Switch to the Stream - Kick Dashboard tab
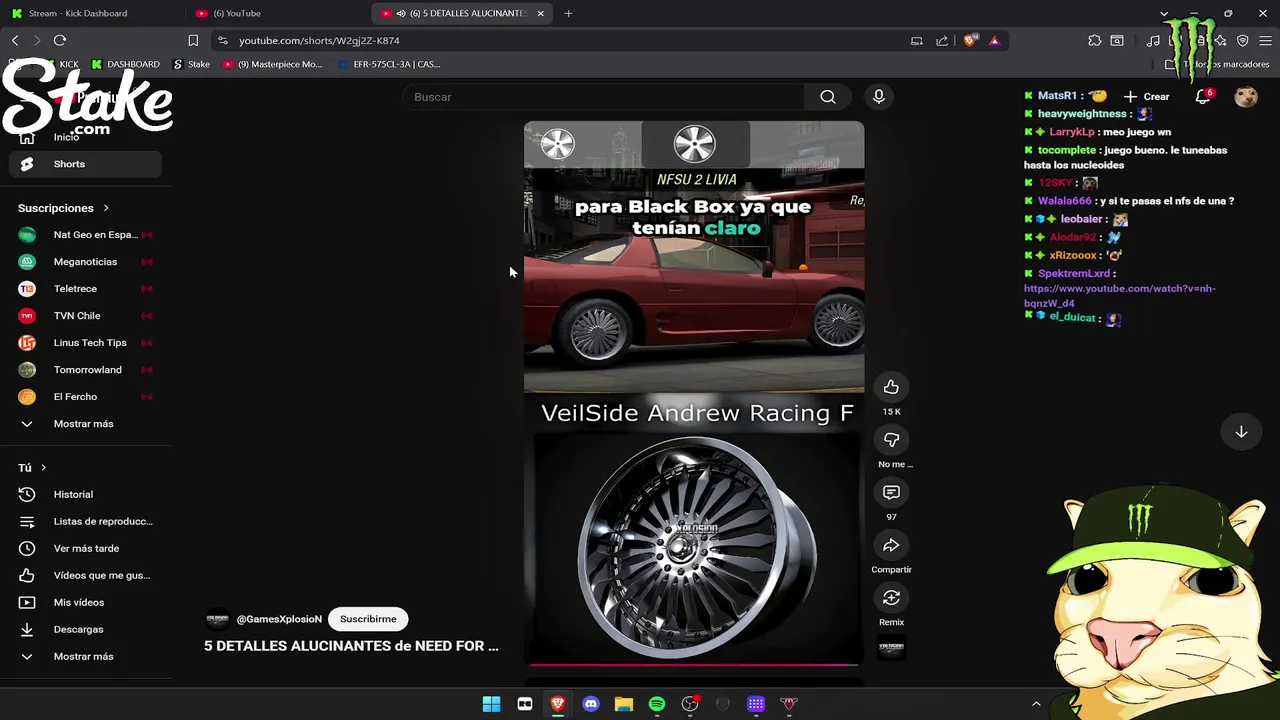The width and height of the screenshot is (1280, 720). pos(92,14)
